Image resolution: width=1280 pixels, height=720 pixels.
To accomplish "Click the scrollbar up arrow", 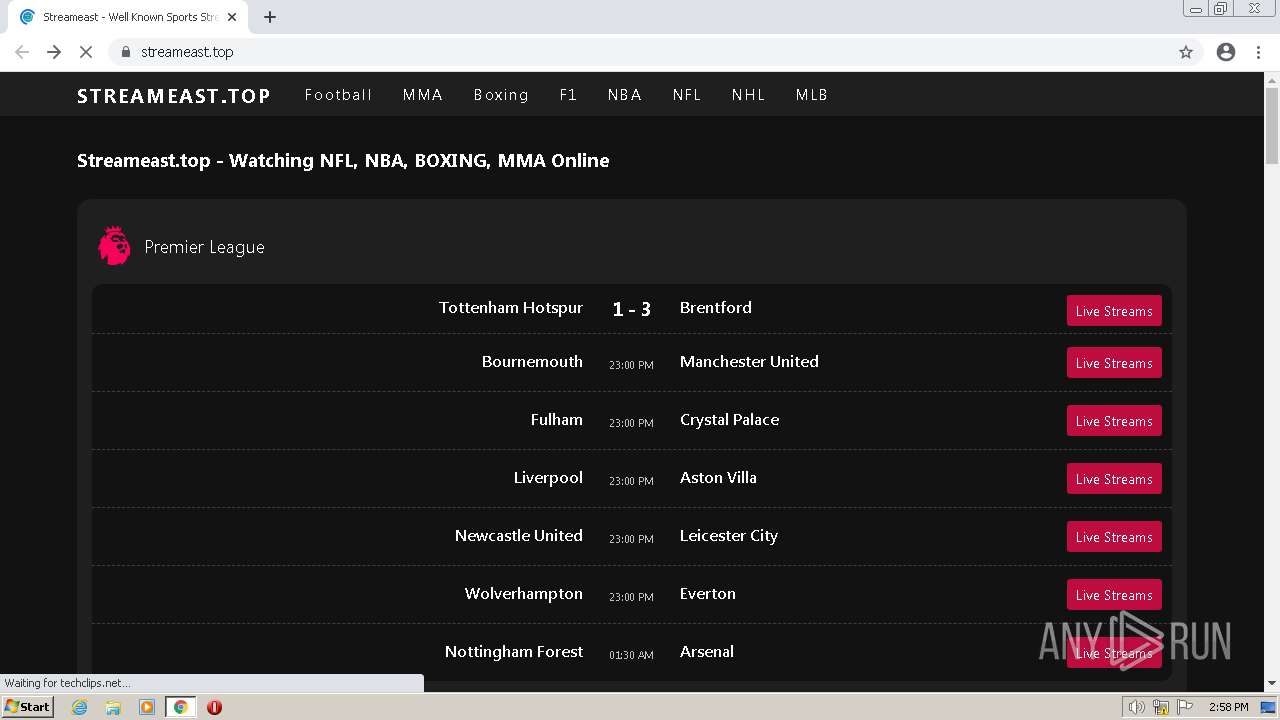I will [1272, 79].
